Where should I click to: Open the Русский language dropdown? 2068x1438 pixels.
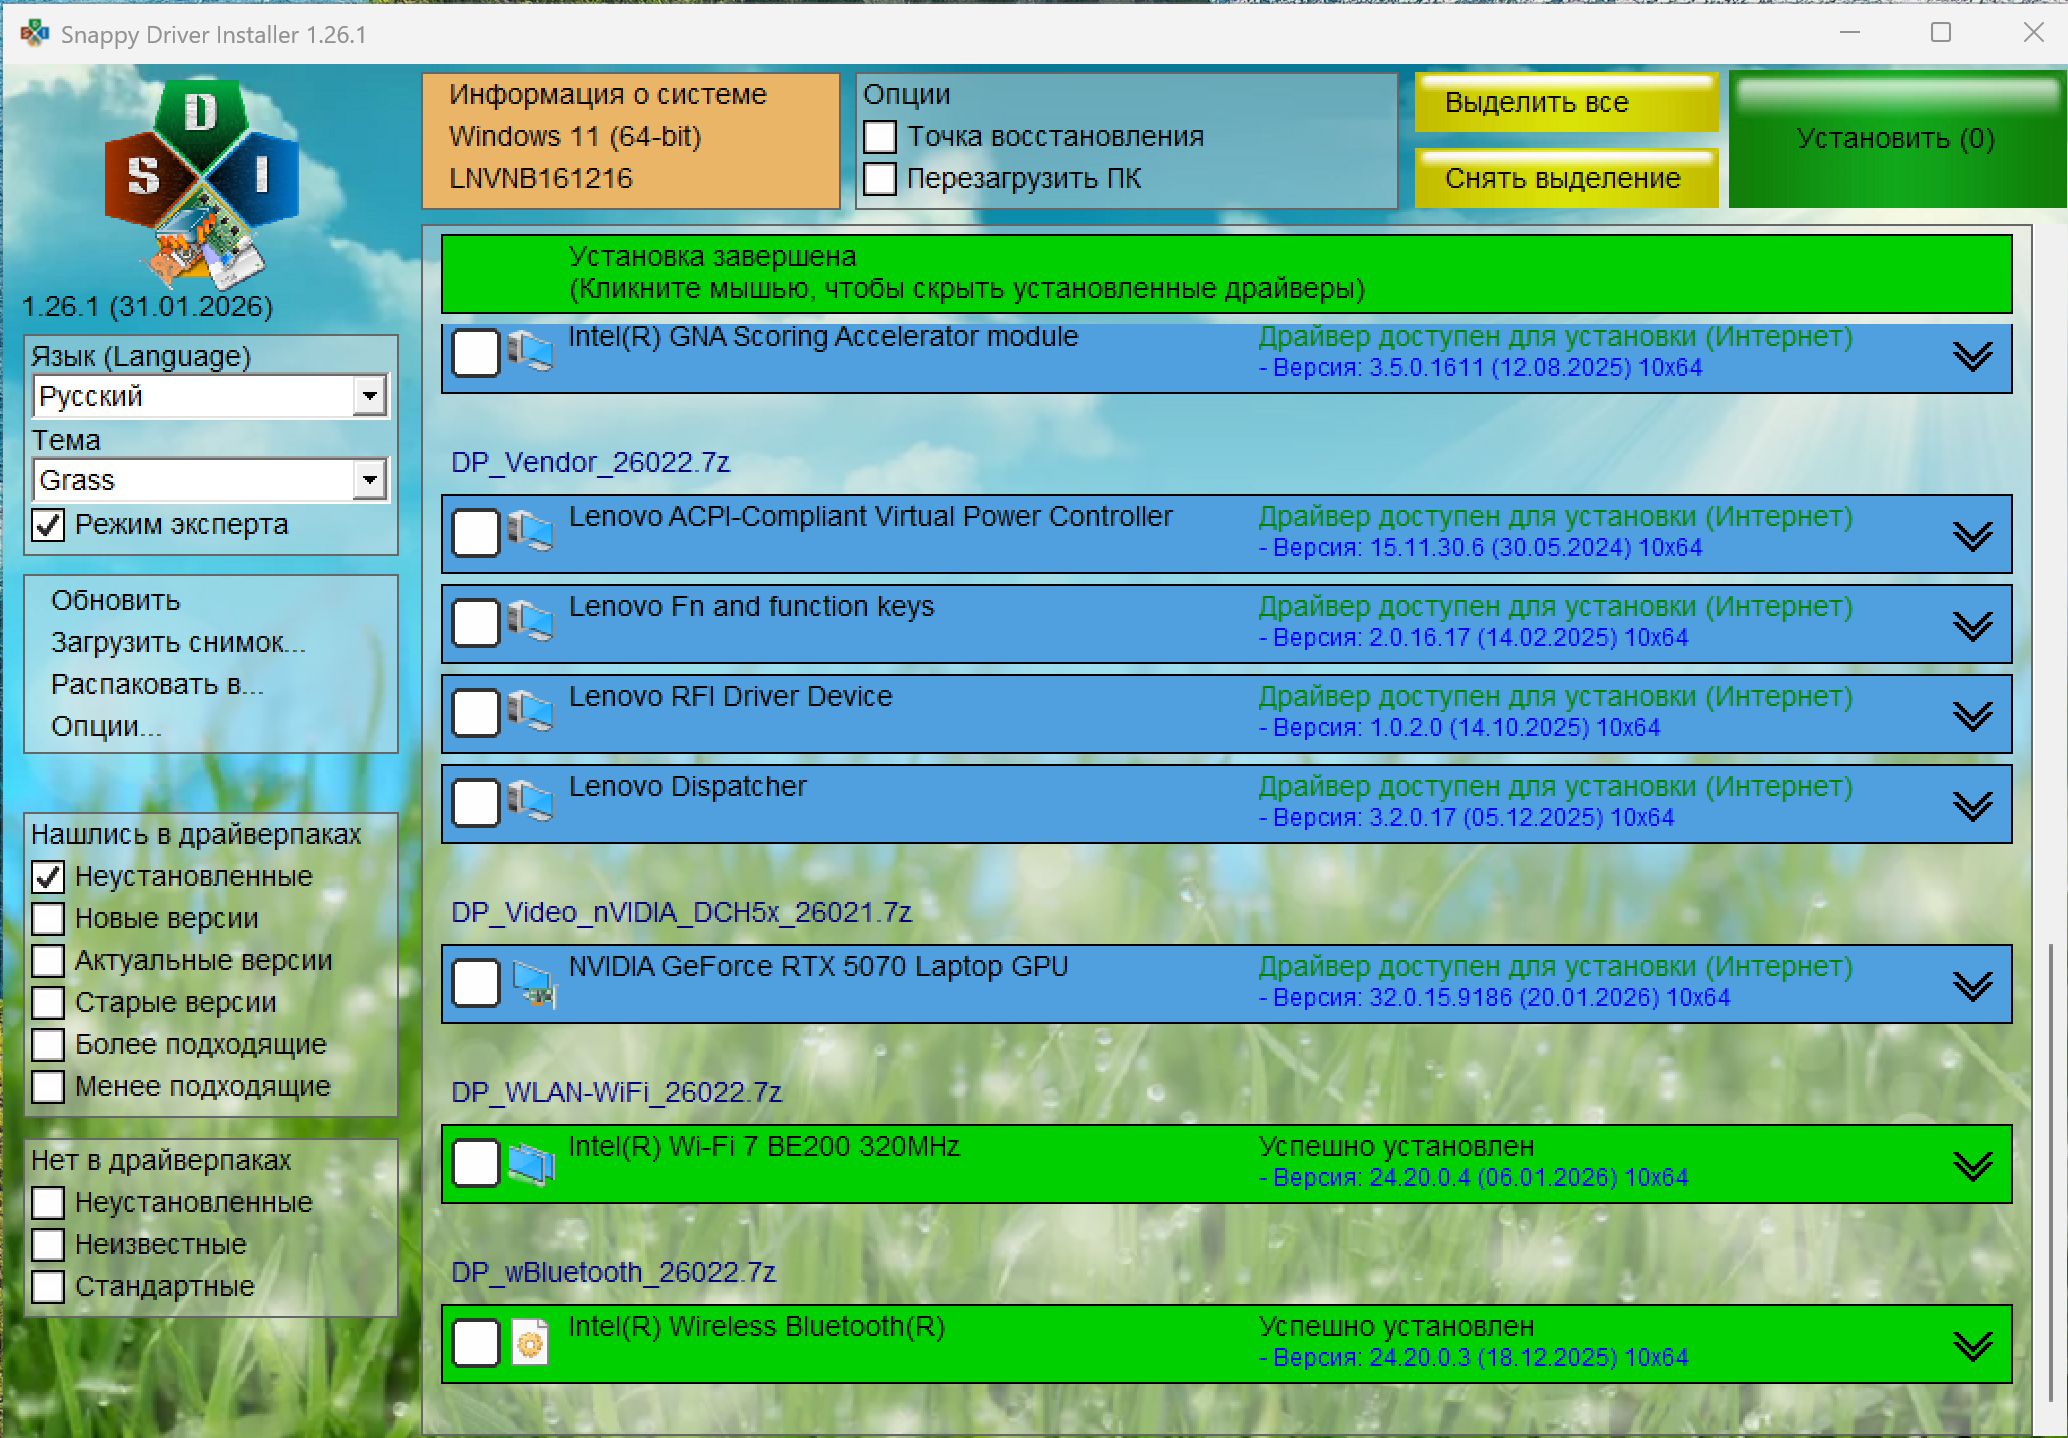(x=370, y=396)
